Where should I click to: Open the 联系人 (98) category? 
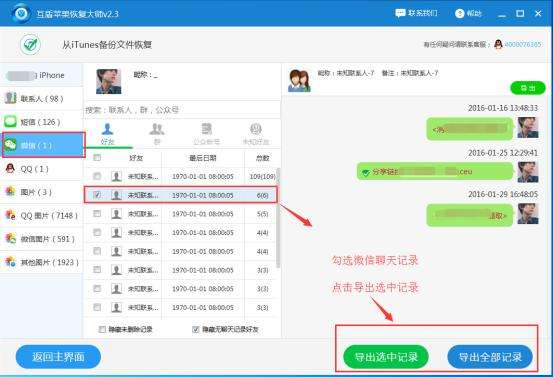tap(41, 98)
